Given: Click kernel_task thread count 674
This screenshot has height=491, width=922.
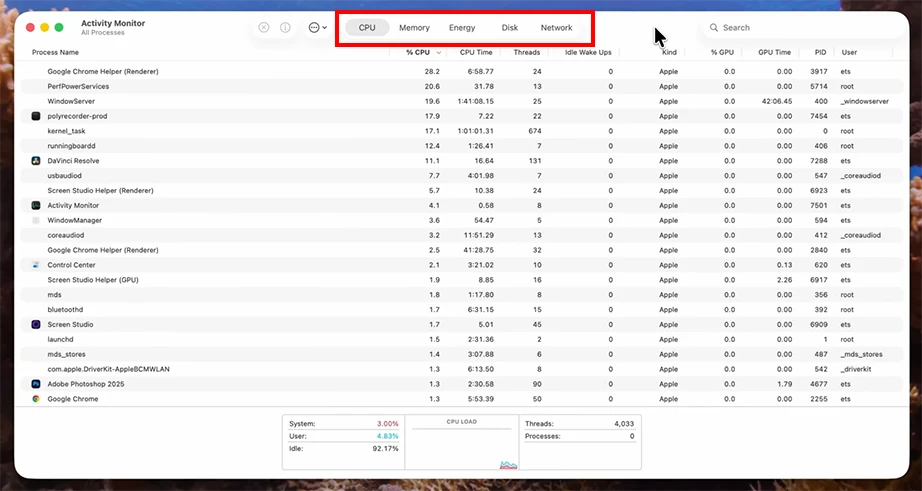Looking at the screenshot, I should (535, 131).
